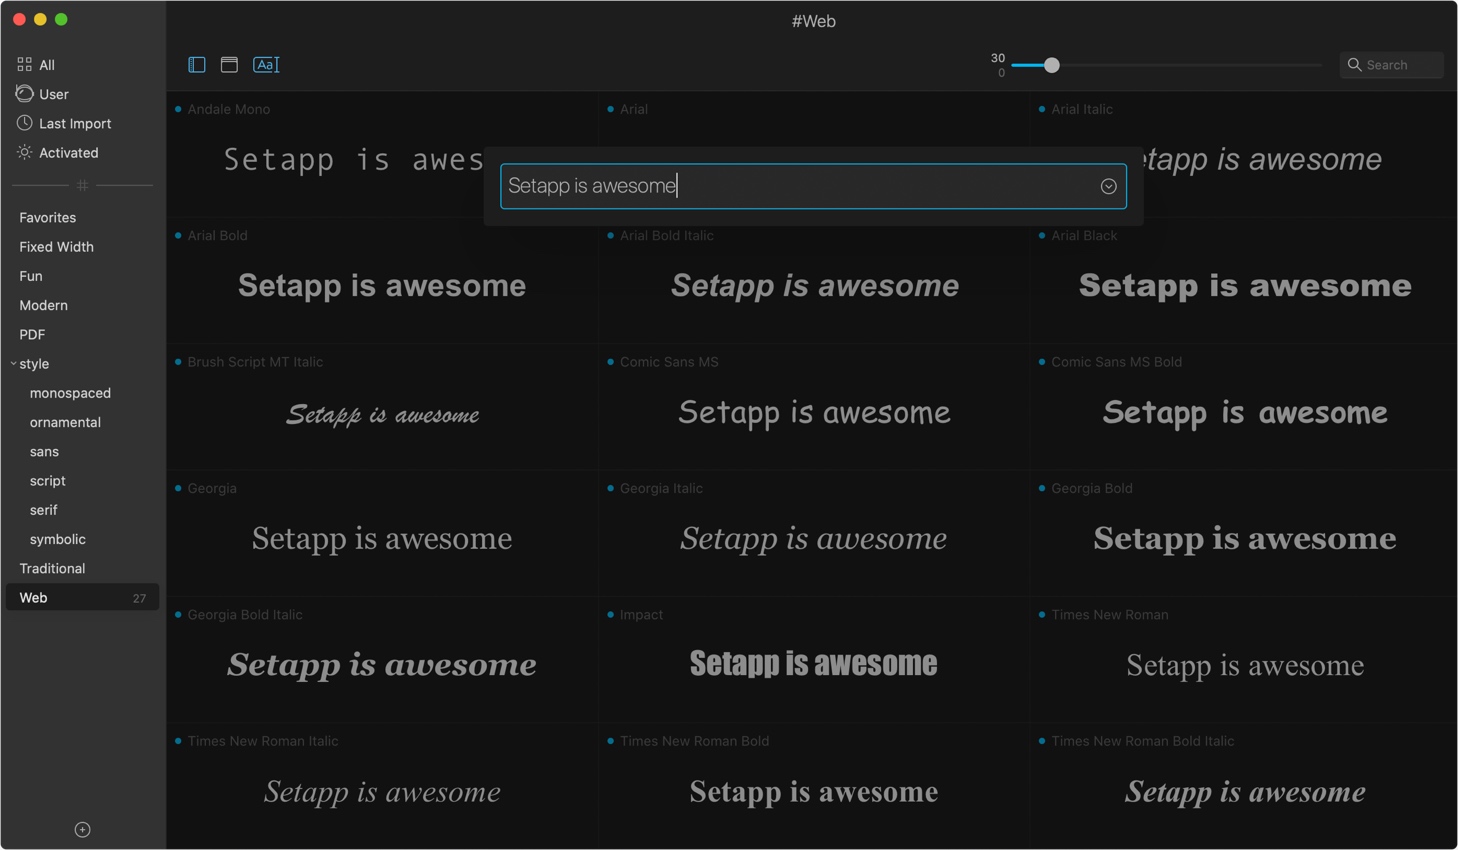Select the Georgia Italic font preview

click(x=814, y=539)
